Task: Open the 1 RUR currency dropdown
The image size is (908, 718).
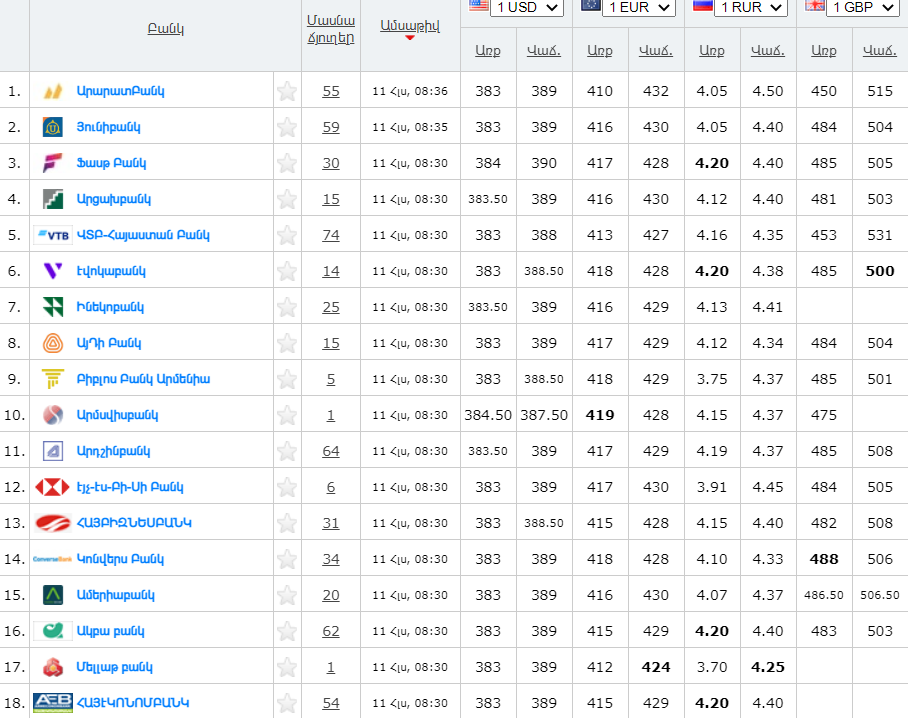Action: (x=750, y=8)
